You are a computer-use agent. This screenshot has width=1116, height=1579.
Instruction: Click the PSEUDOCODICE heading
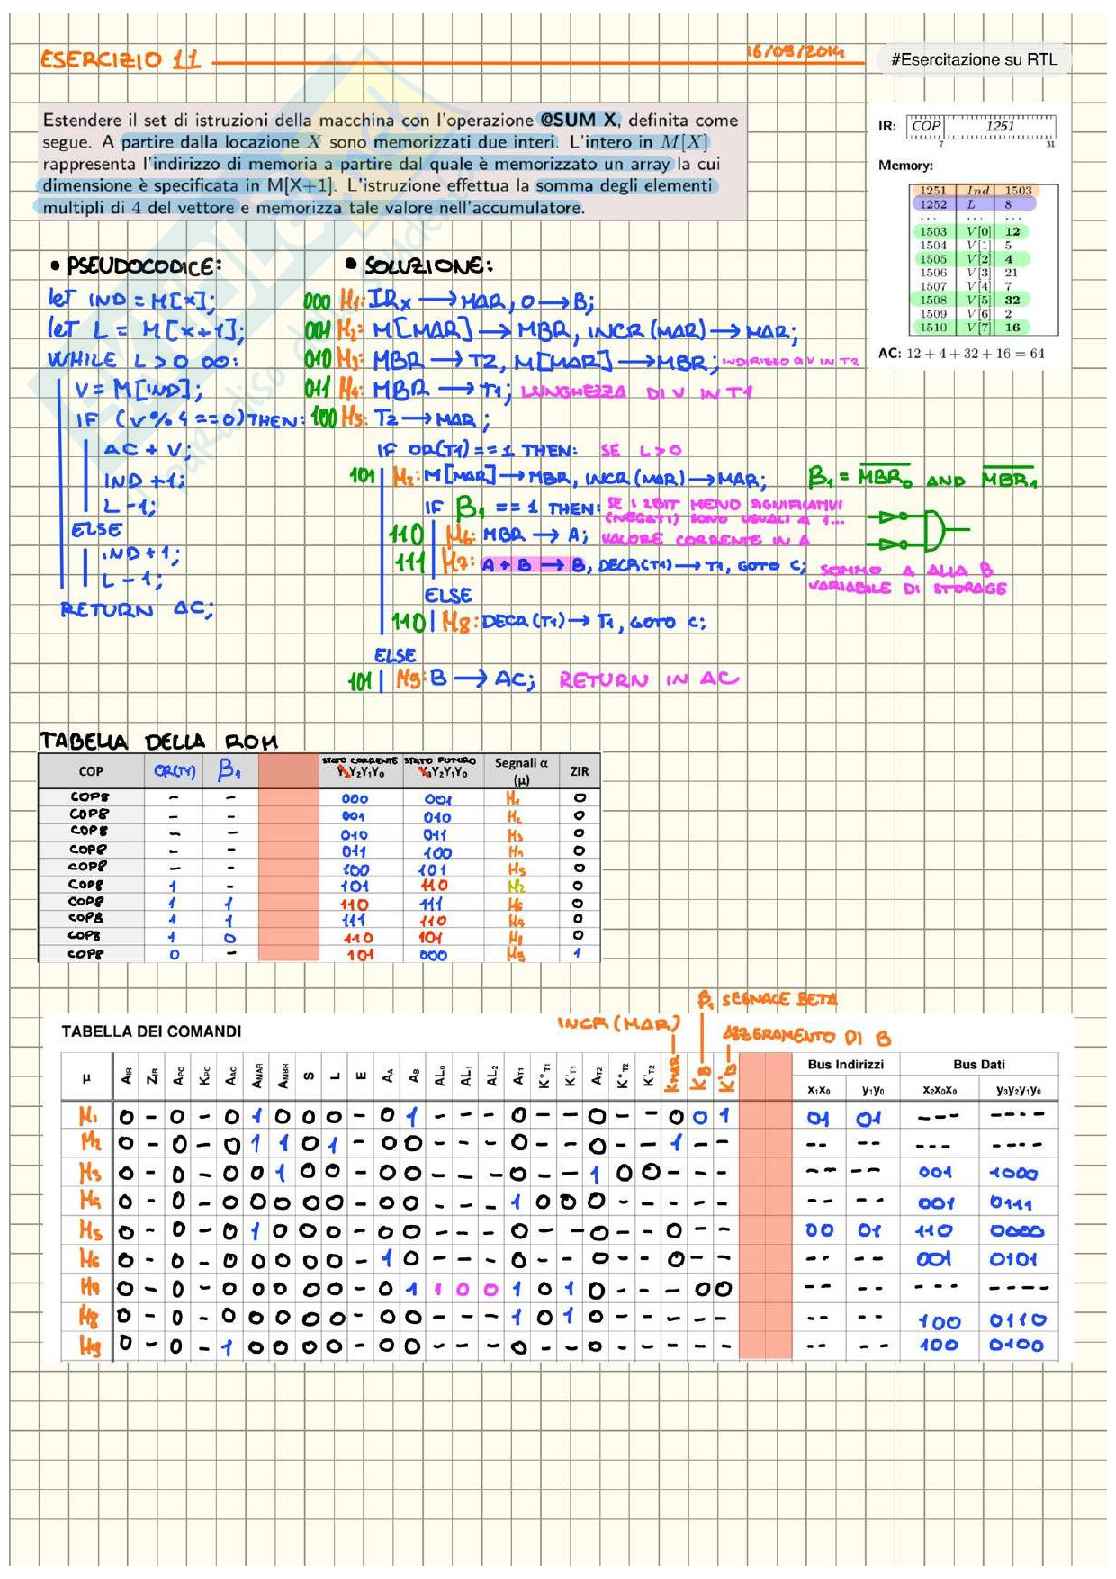tap(136, 266)
